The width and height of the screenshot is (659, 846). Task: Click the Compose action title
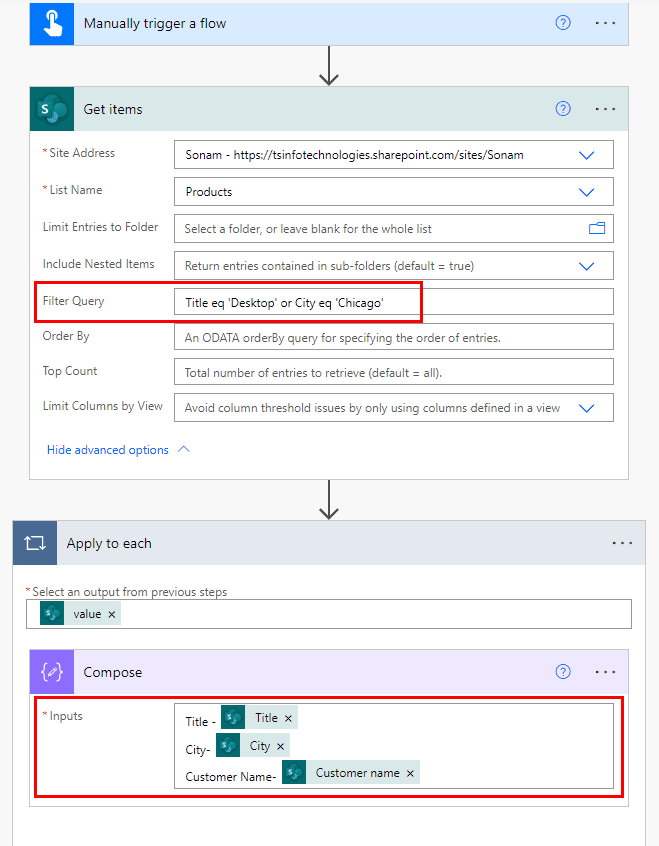pyautogui.click(x=113, y=672)
